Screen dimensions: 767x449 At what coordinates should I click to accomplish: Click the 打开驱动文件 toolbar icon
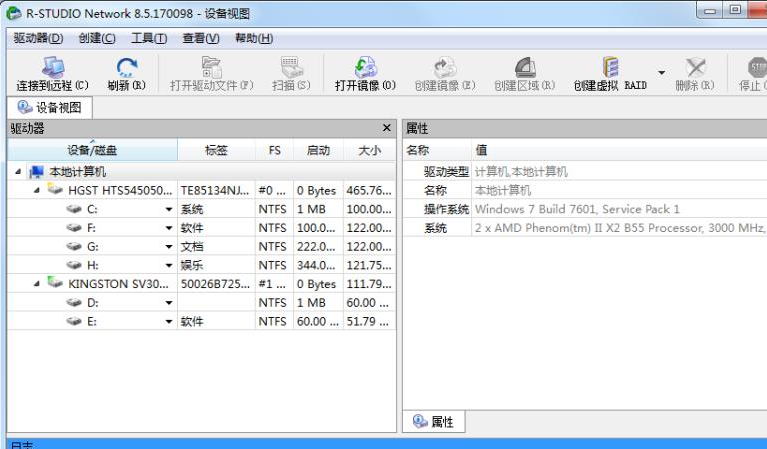211,68
